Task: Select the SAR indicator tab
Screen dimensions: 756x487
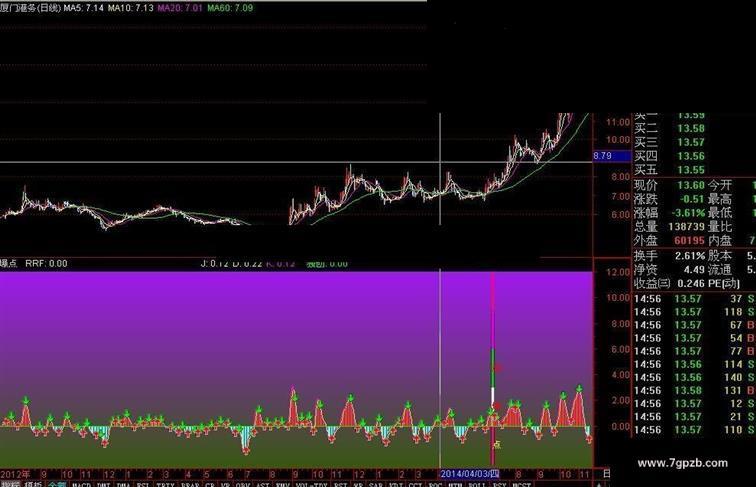Action: point(375,484)
